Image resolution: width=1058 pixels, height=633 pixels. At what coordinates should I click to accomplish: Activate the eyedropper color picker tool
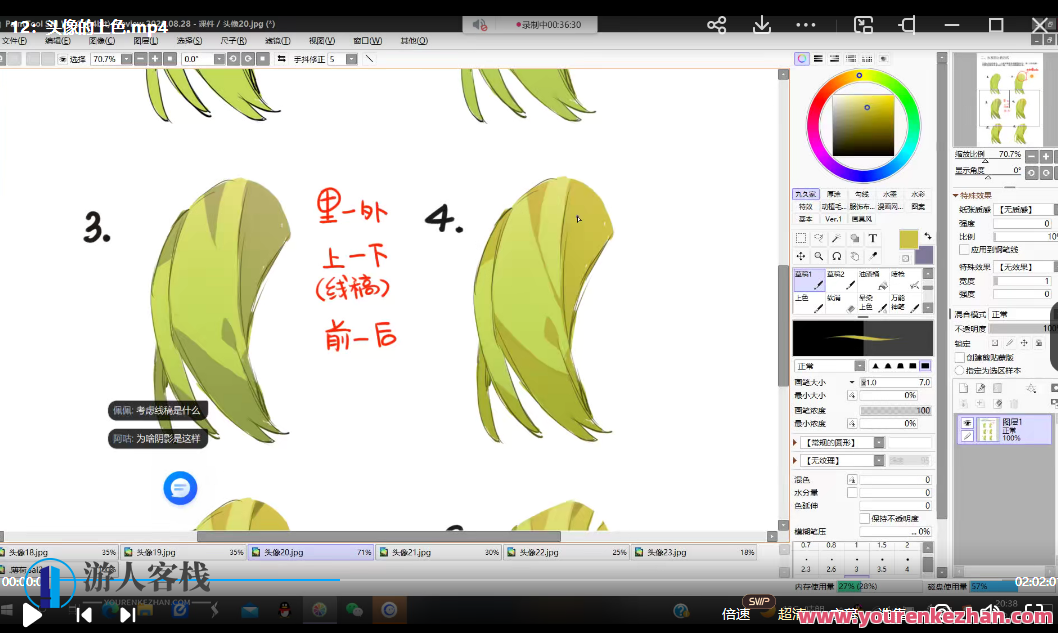pyautogui.click(x=873, y=256)
